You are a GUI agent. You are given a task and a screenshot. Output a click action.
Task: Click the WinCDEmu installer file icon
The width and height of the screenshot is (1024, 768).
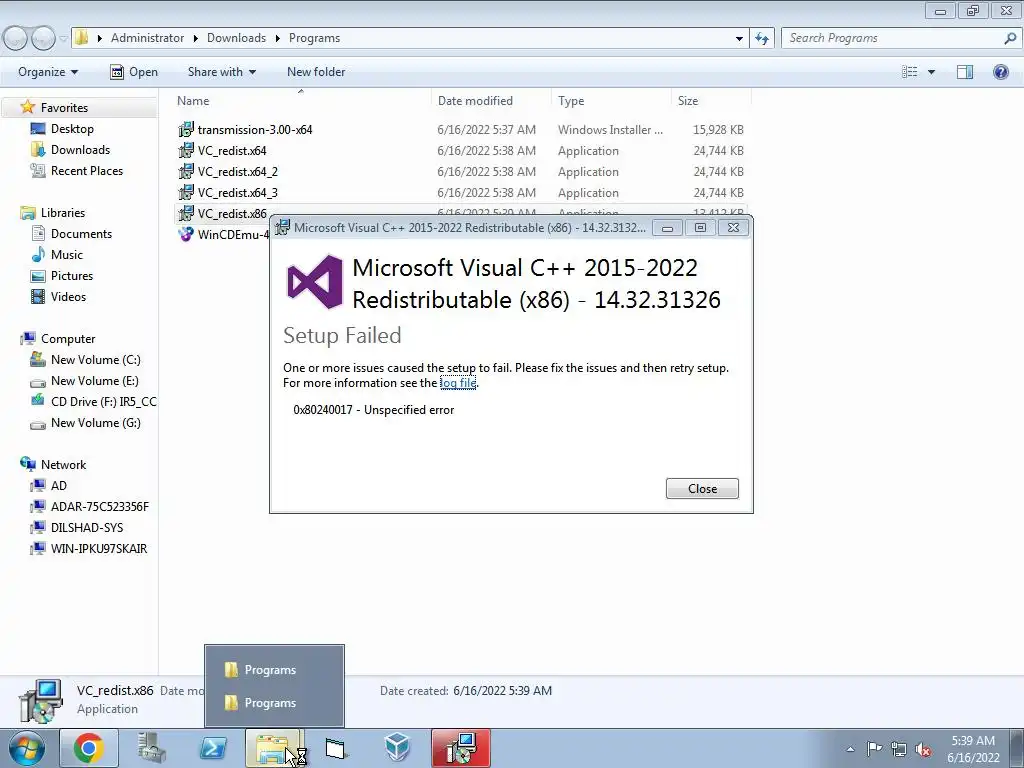click(x=186, y=234)
